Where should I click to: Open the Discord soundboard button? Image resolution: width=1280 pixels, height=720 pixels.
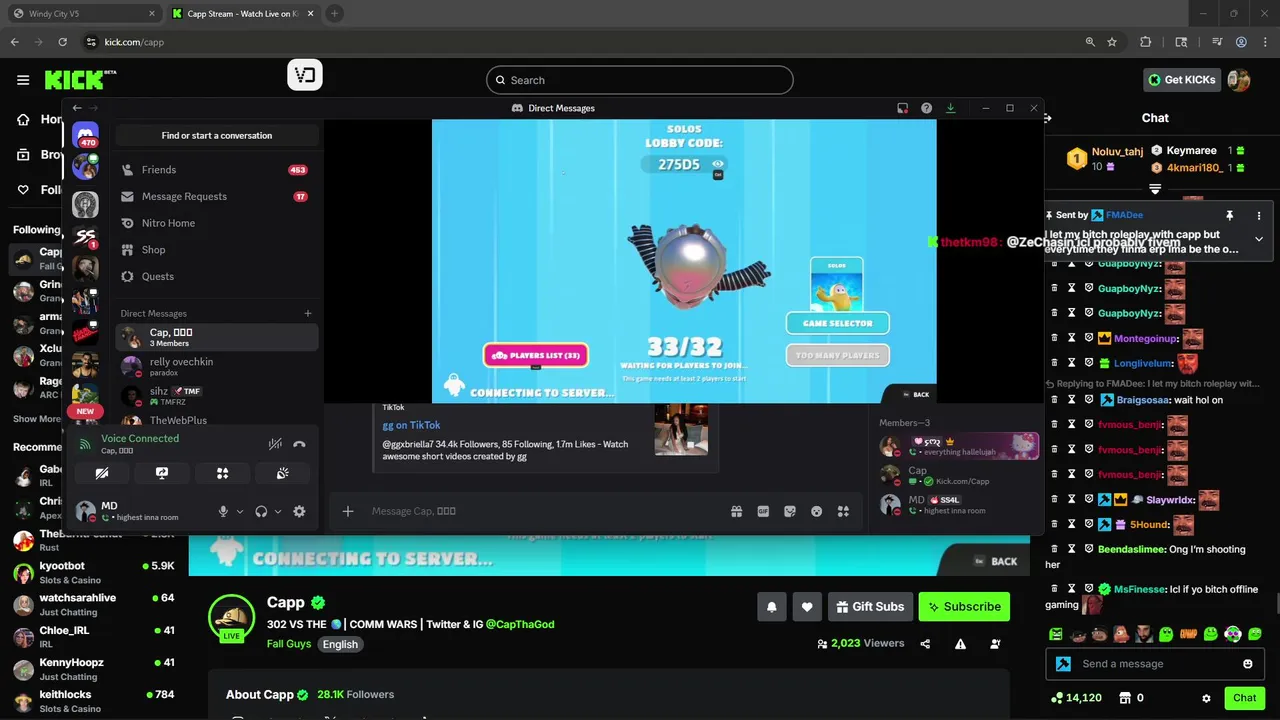click(283, 473)
